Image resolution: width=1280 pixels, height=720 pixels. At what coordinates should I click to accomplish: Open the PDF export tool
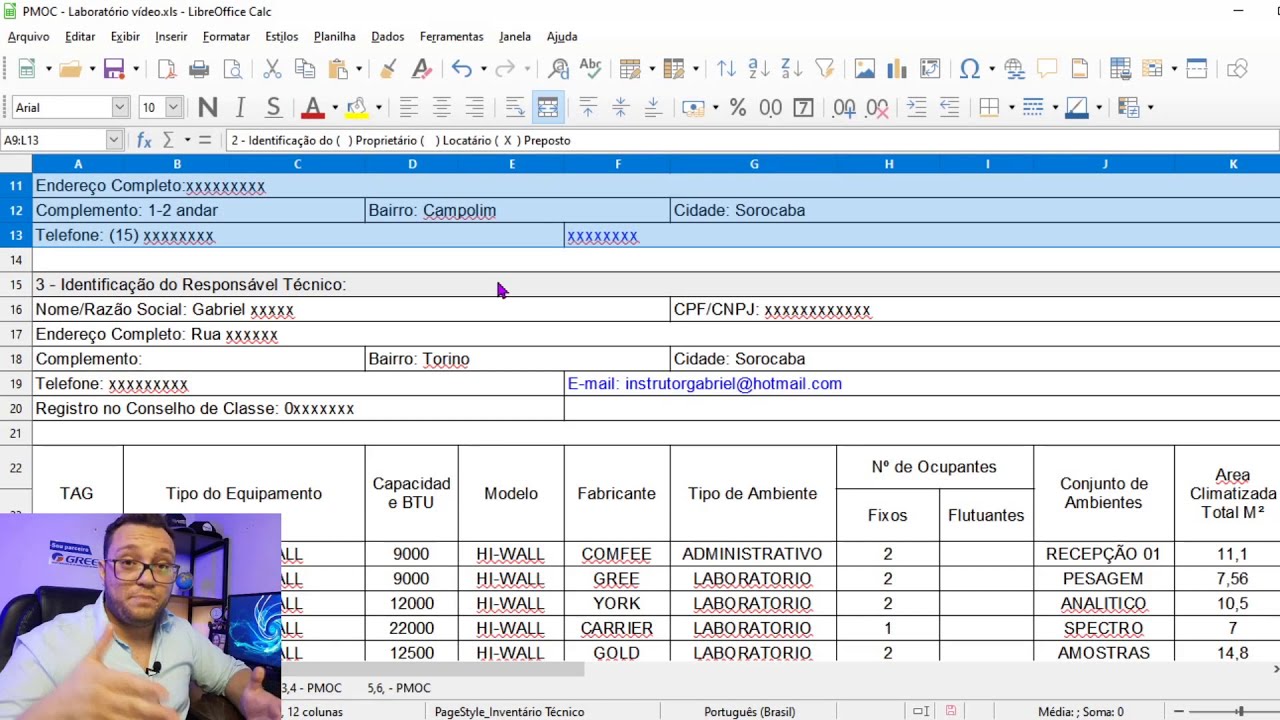(x=167, y=69)
